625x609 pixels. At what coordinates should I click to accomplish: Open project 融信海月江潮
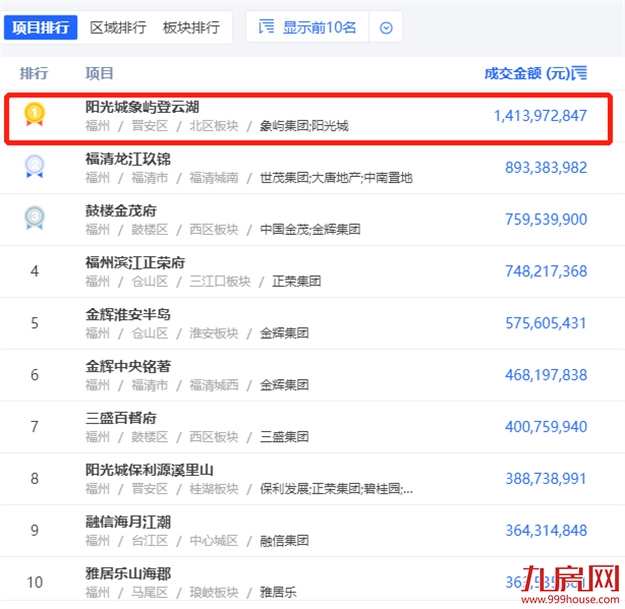(128, 522)
